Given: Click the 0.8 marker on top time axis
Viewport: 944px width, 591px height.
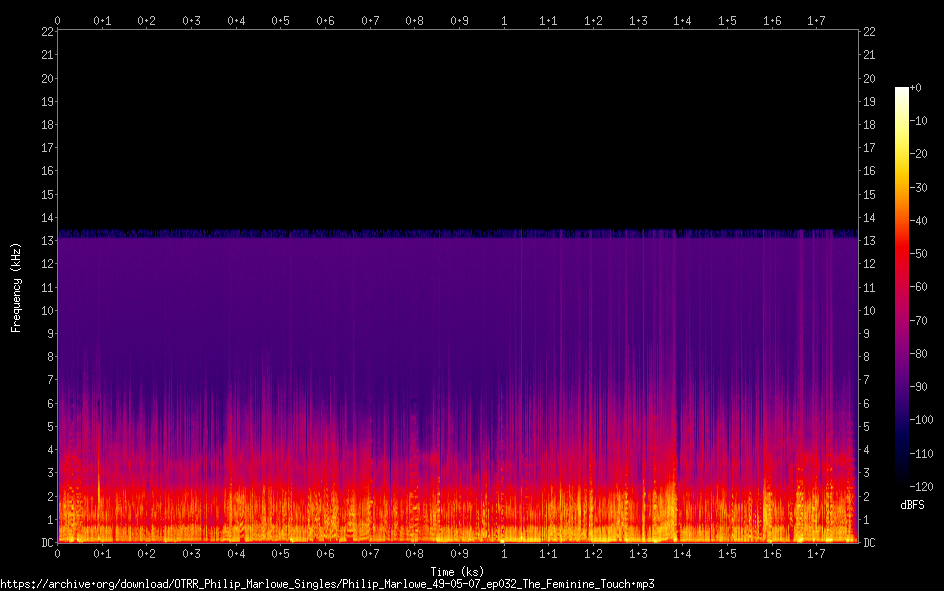Looking at the screenshot, I should point(415,20).
